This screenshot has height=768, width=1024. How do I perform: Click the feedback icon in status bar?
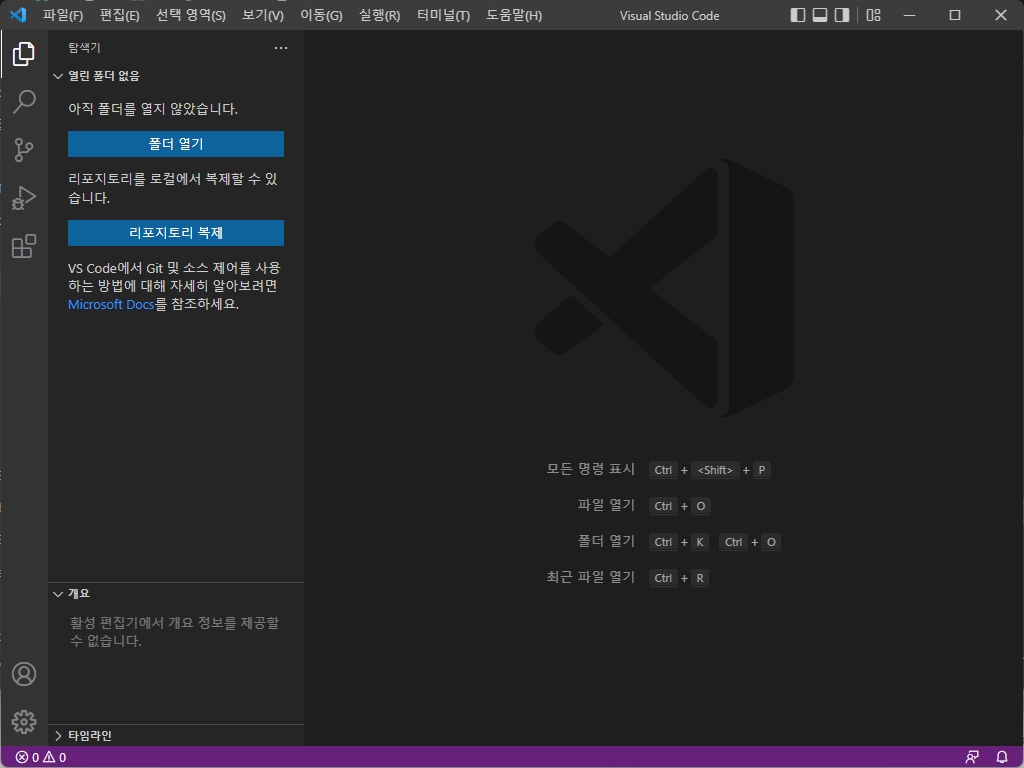972,758
